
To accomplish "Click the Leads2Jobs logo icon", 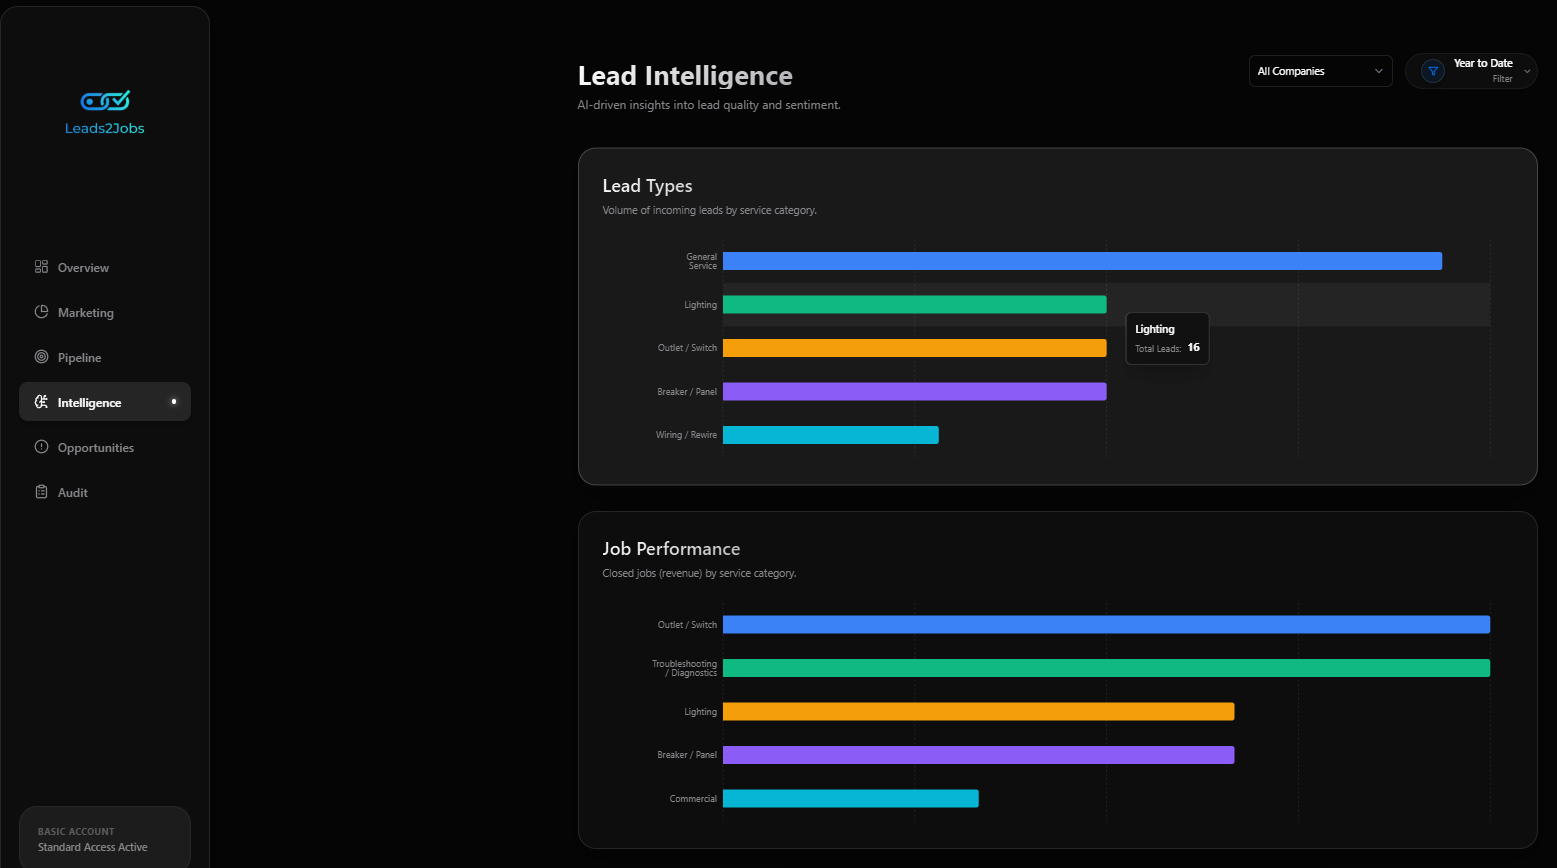I will point(105,100).
